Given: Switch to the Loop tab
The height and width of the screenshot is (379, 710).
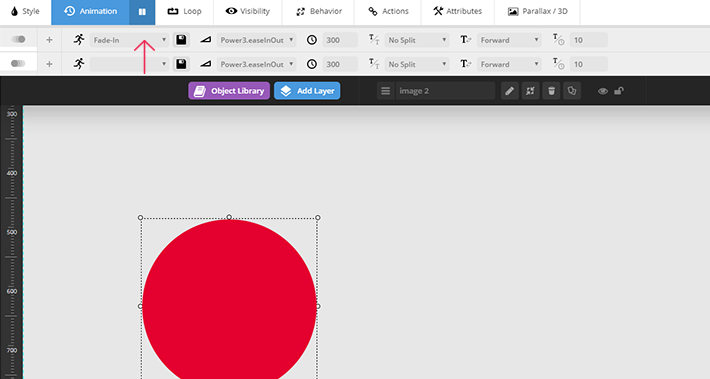Looking at the screenshot, I should coord(184,11).
